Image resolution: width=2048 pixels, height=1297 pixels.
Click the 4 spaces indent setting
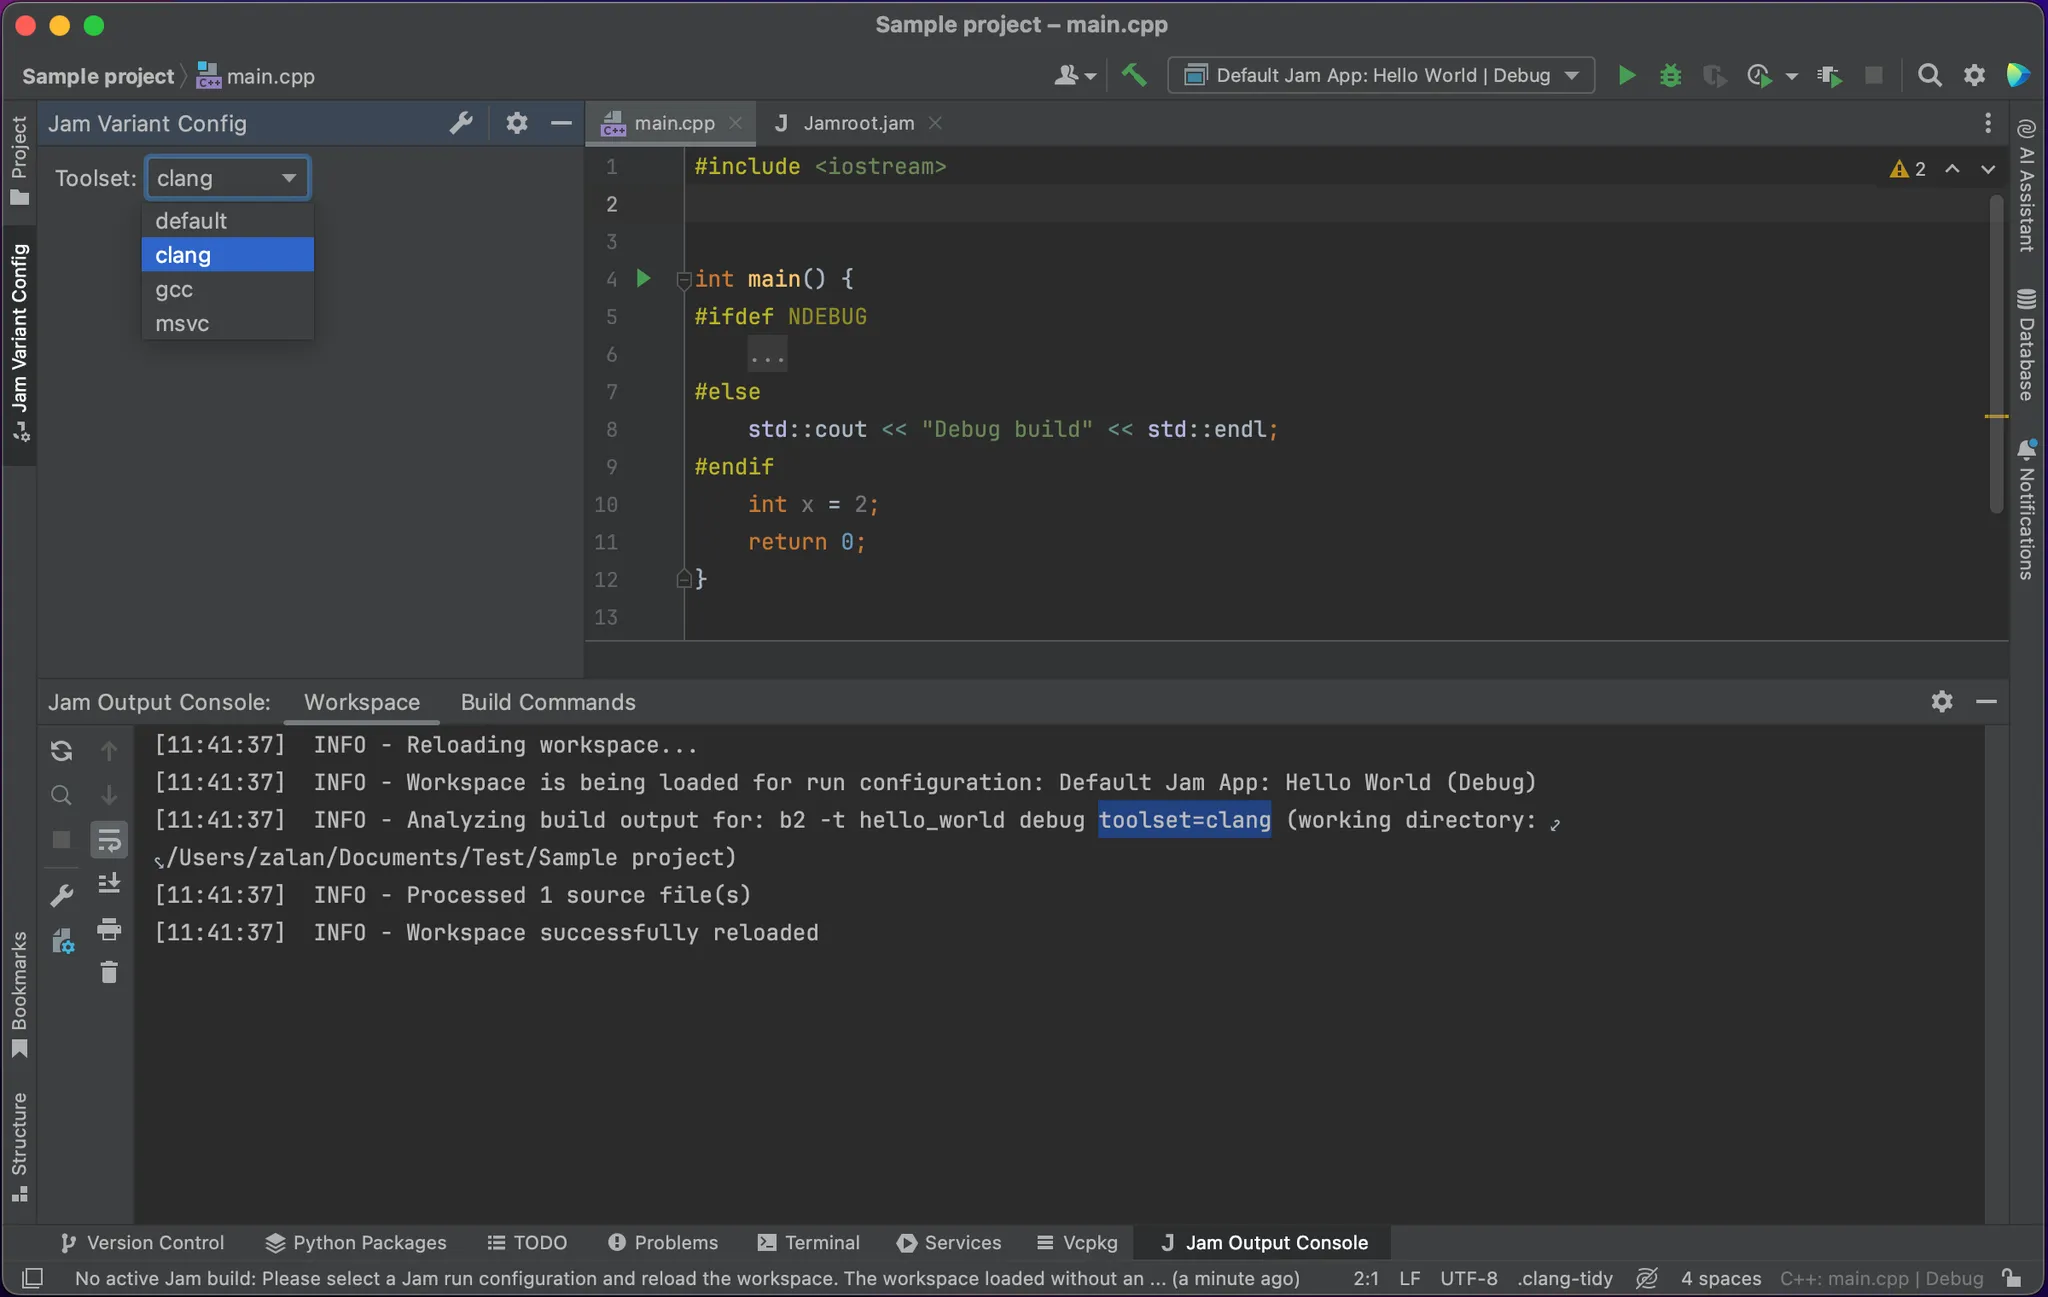1720,1278
